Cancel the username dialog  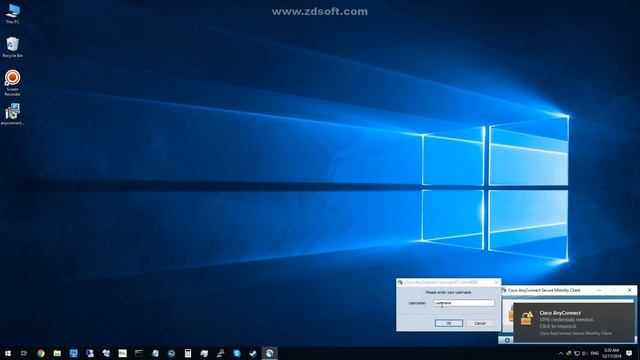point(480,323)
